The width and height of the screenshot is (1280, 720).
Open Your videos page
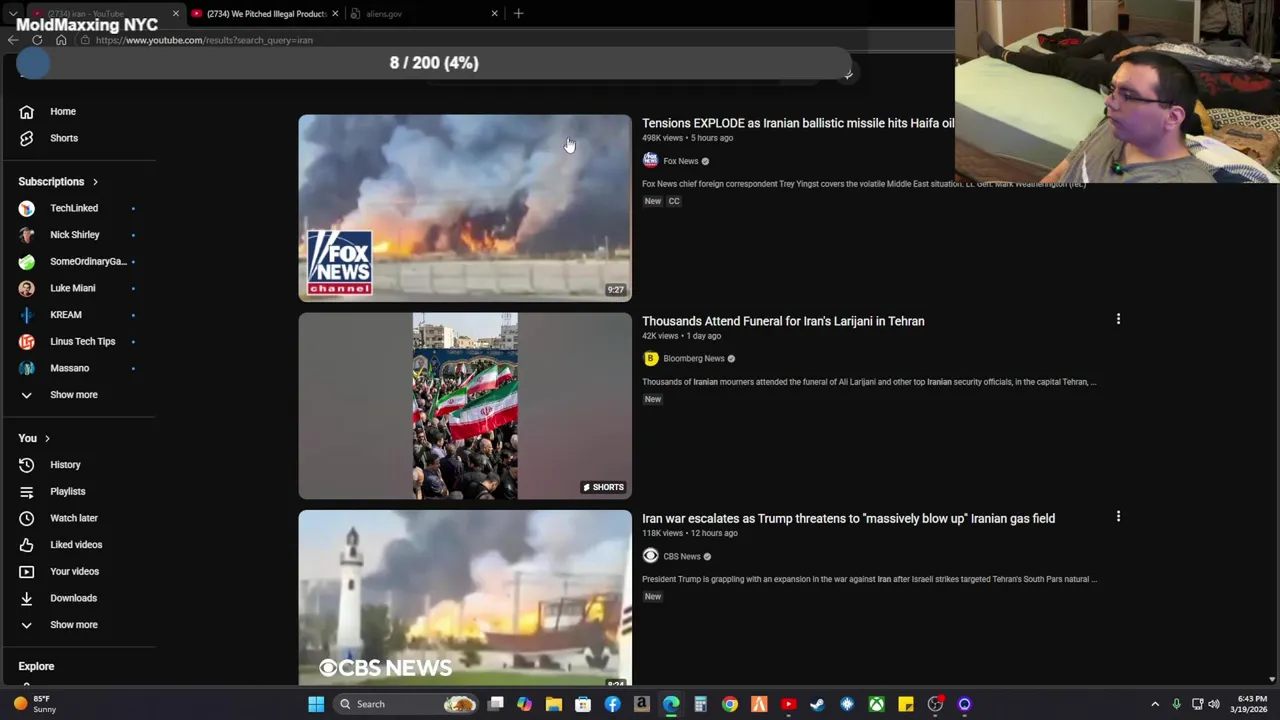coord(74,571)
